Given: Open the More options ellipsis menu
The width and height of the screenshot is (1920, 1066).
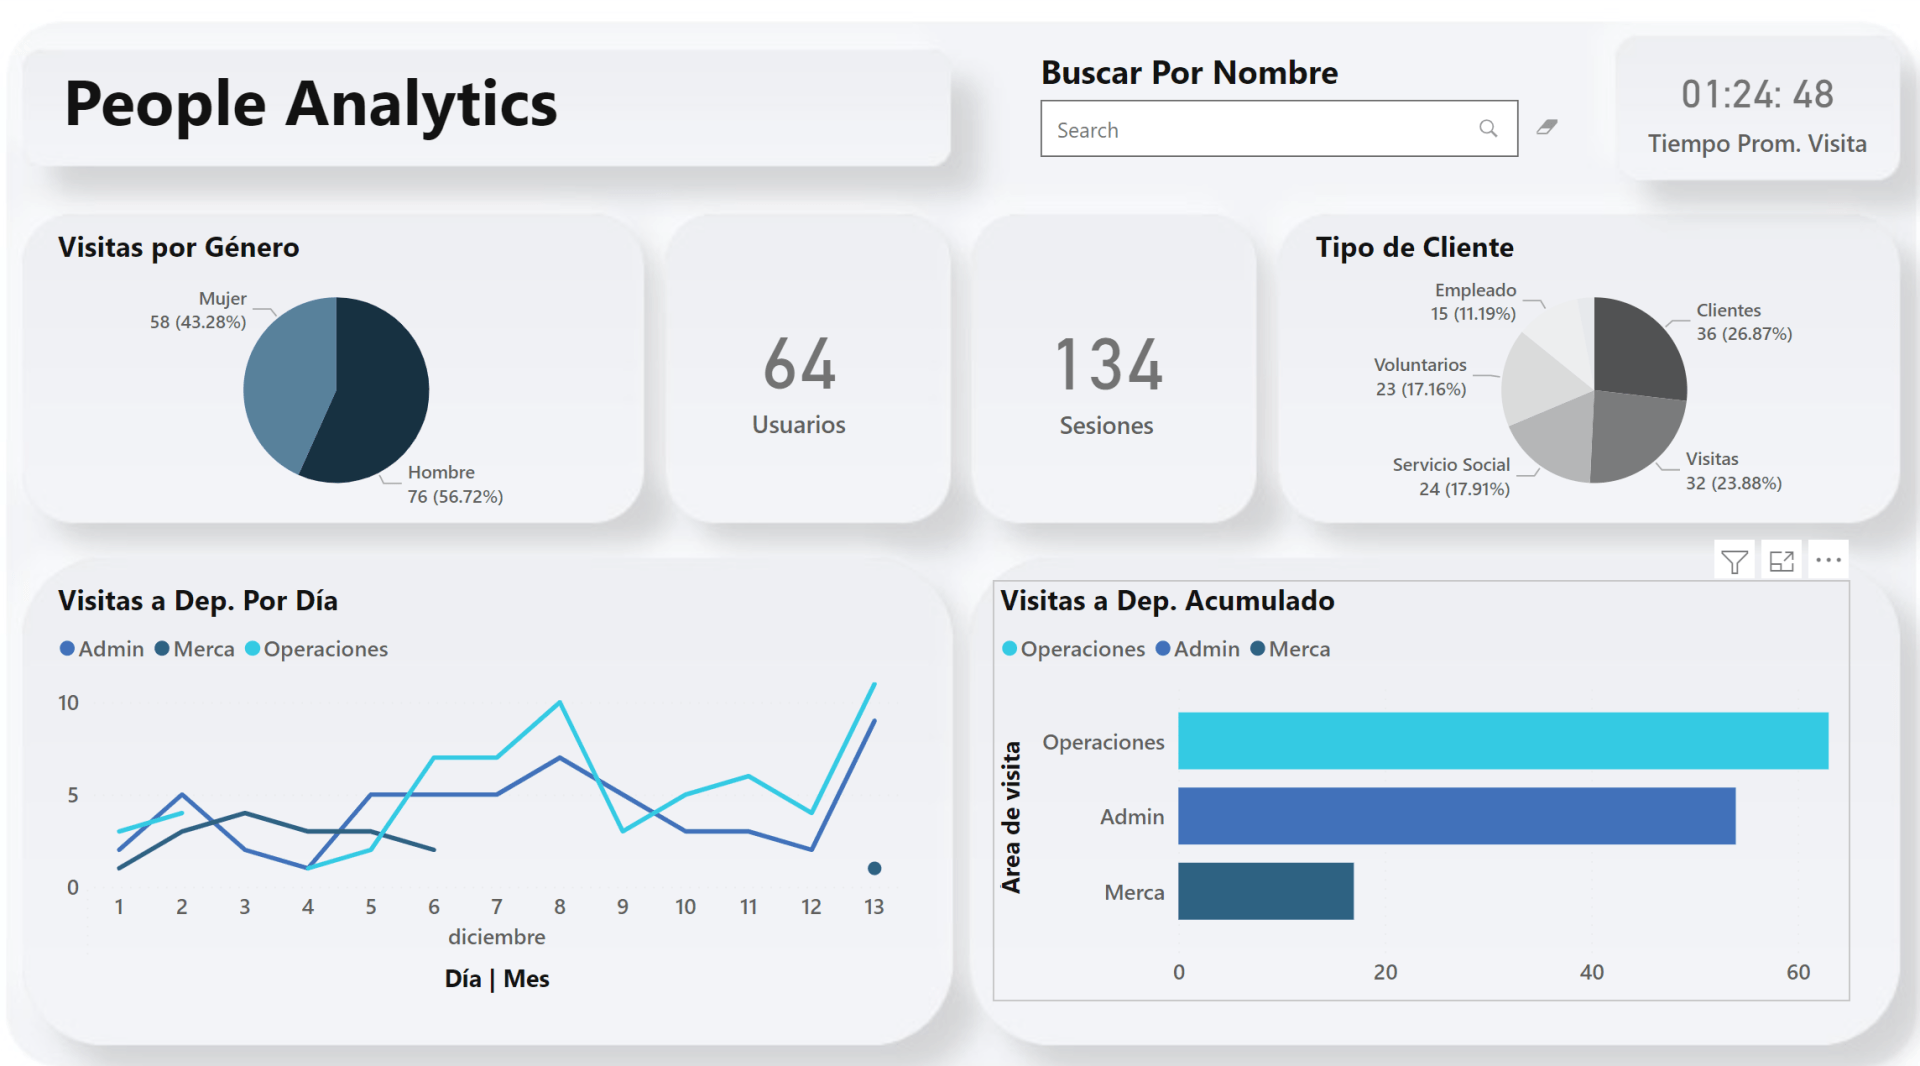Looking at the screenshot, I should tap(1829, 560).
